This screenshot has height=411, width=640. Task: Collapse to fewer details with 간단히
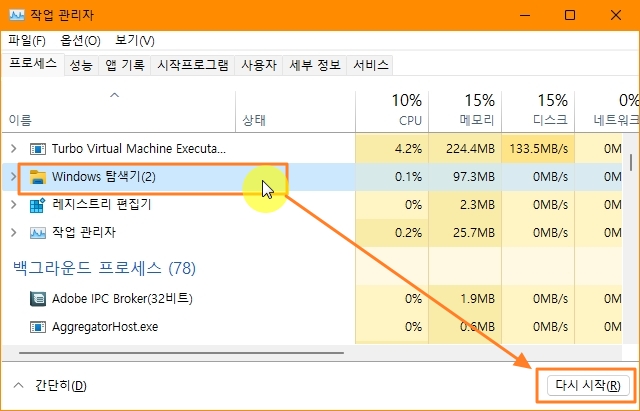50,386
